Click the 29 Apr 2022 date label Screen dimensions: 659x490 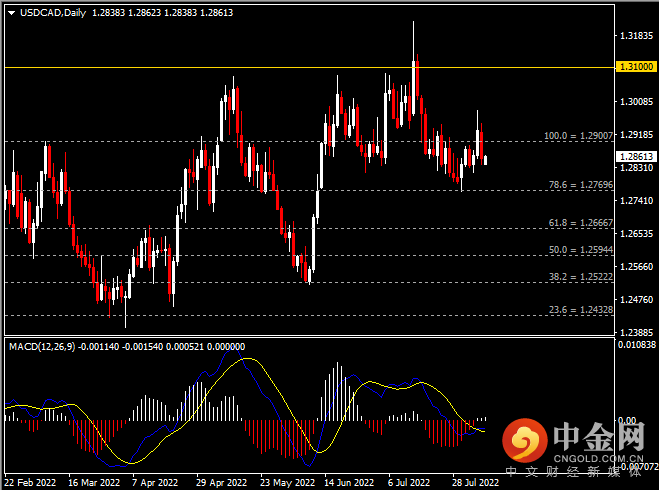coord(222,482)
